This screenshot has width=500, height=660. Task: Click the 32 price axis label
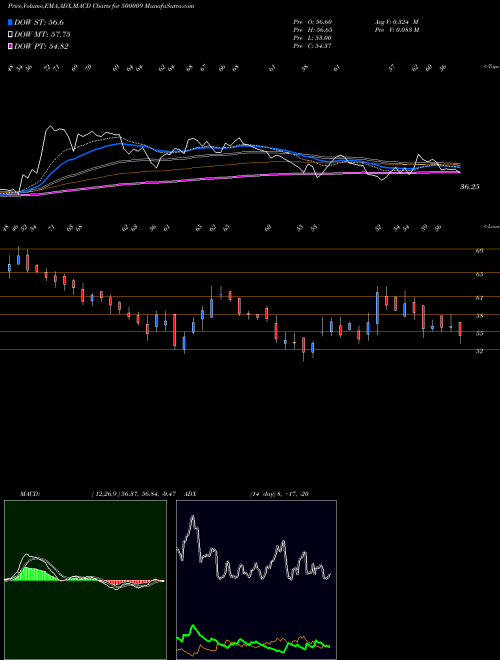479,351
